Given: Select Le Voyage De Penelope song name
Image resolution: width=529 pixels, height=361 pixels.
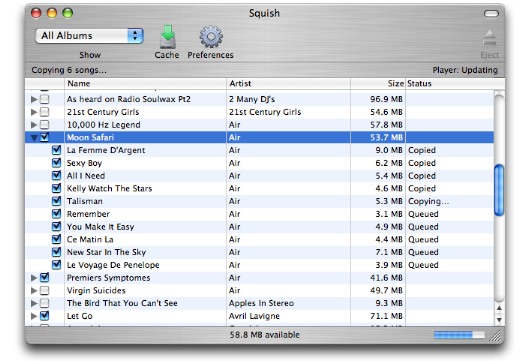Looking at the screenshot, I should (113, 265).
